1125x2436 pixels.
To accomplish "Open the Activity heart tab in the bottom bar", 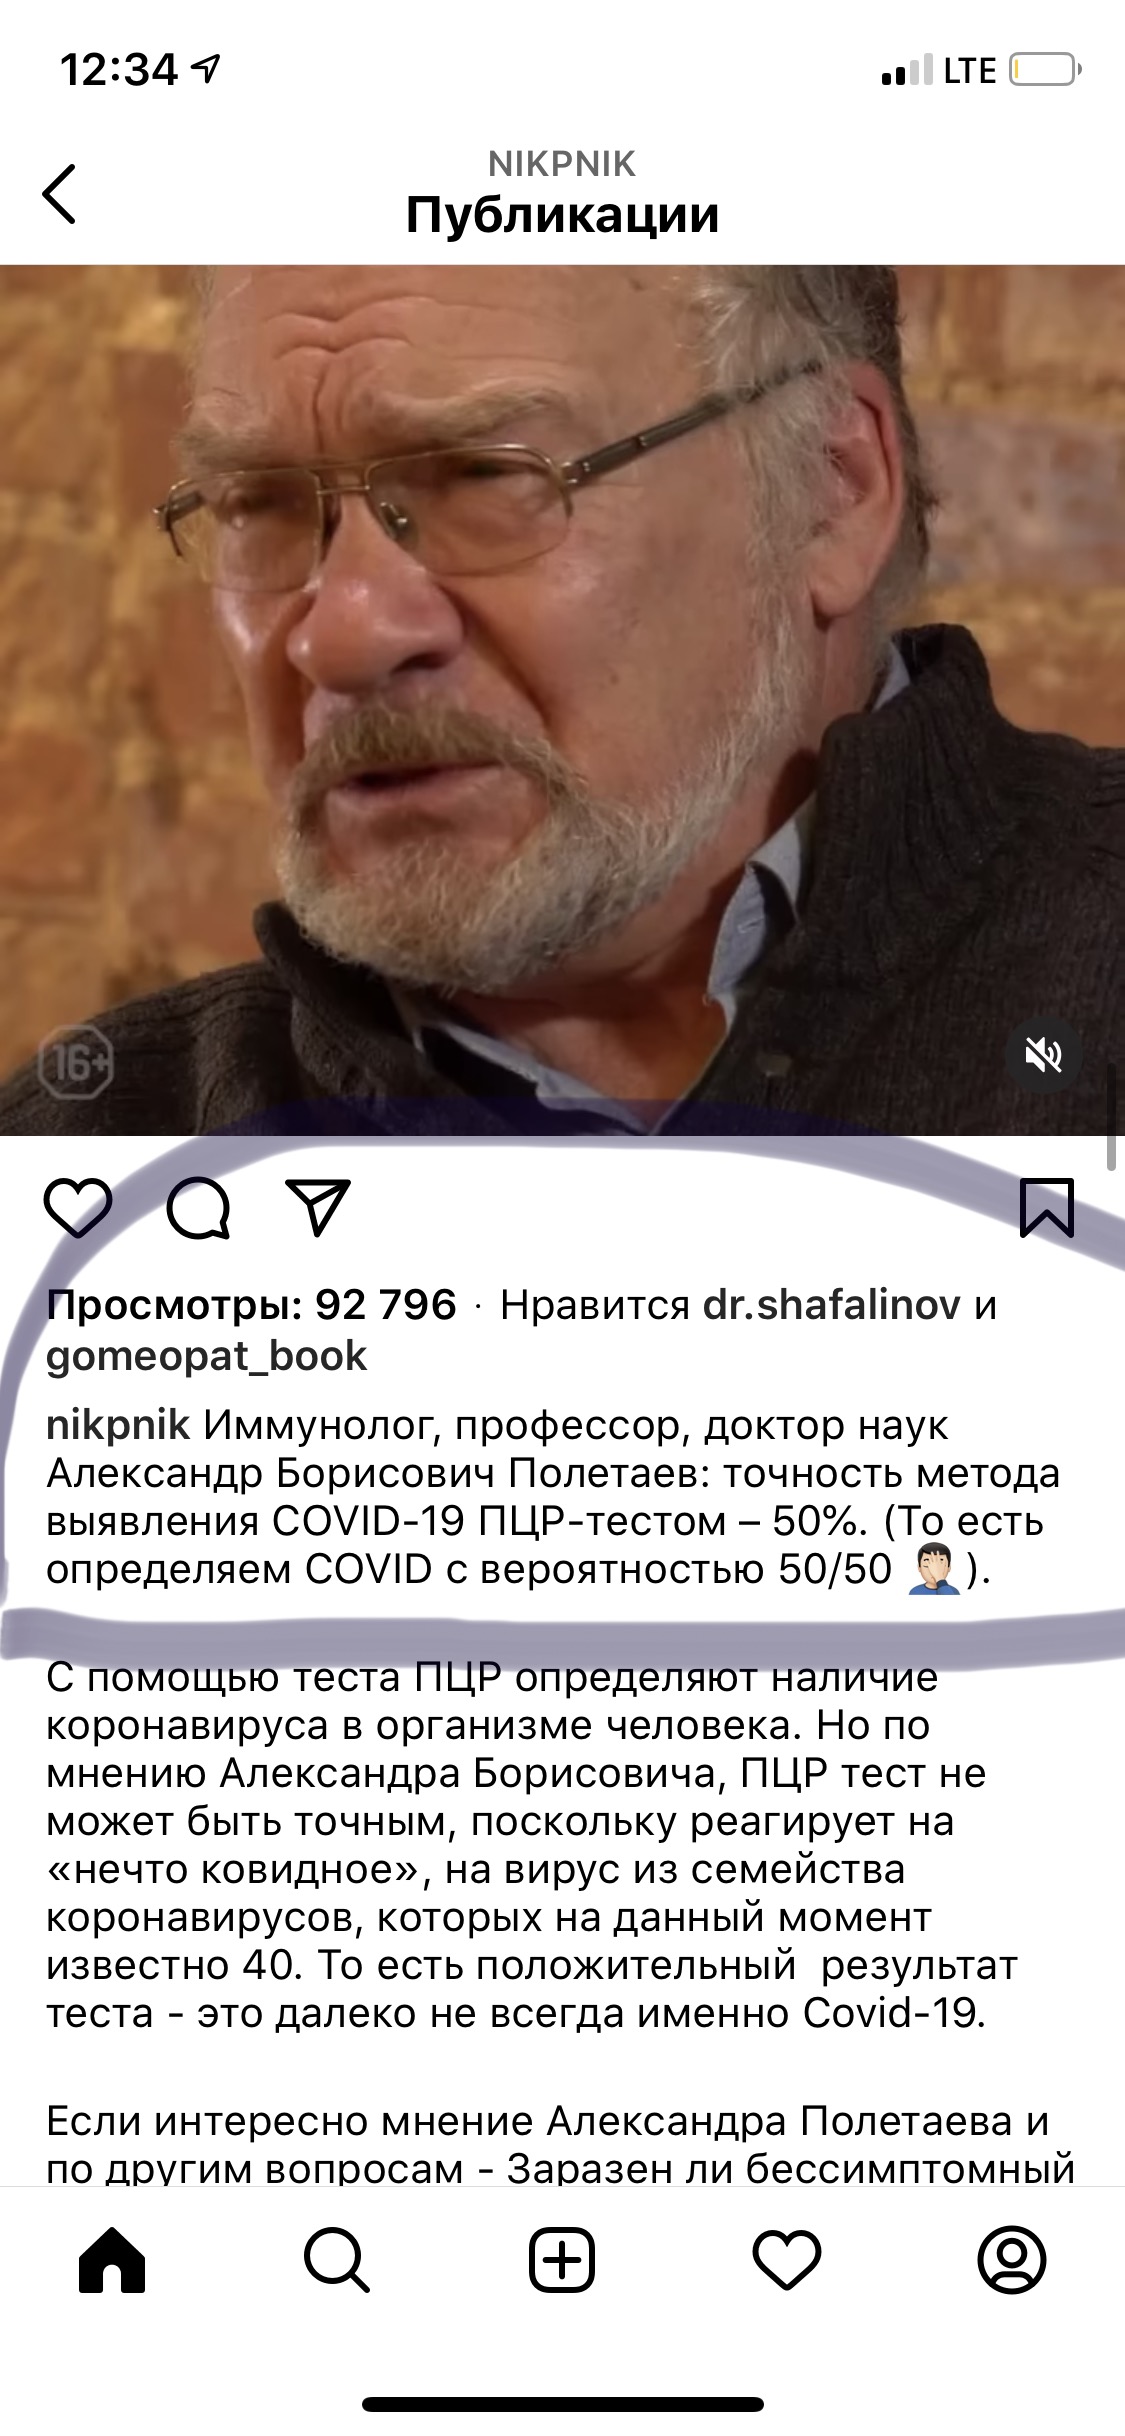I will click(787, 2260).
